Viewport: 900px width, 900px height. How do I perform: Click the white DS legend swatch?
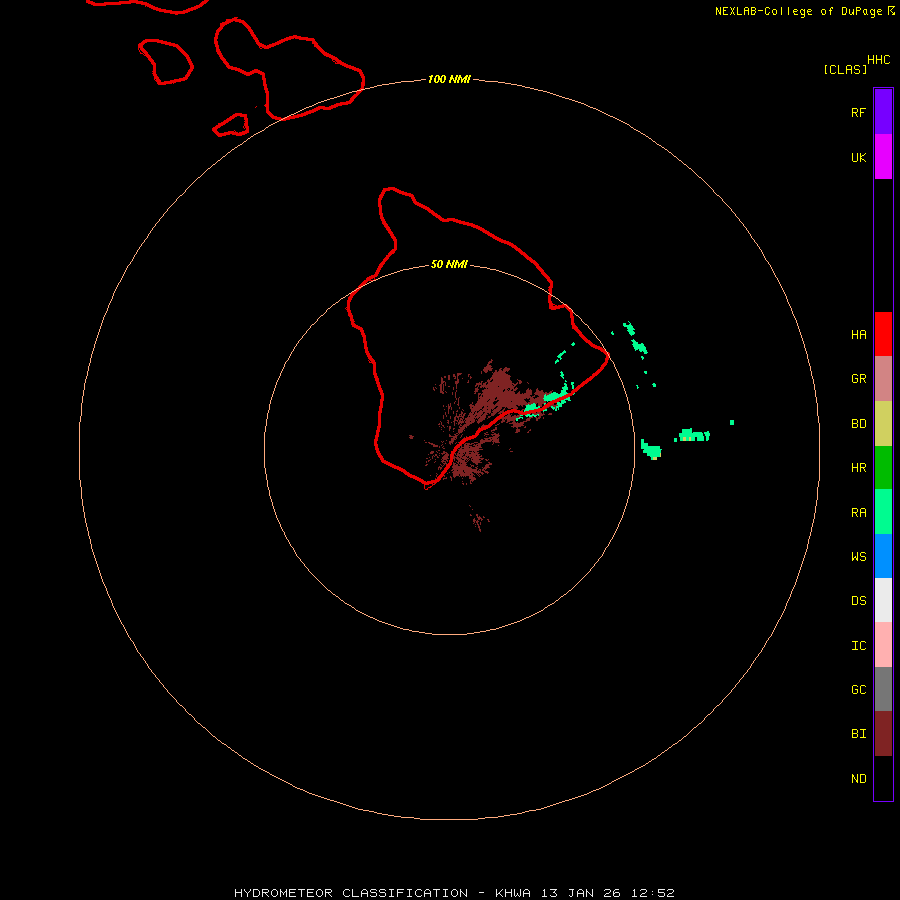coord(883,600)
